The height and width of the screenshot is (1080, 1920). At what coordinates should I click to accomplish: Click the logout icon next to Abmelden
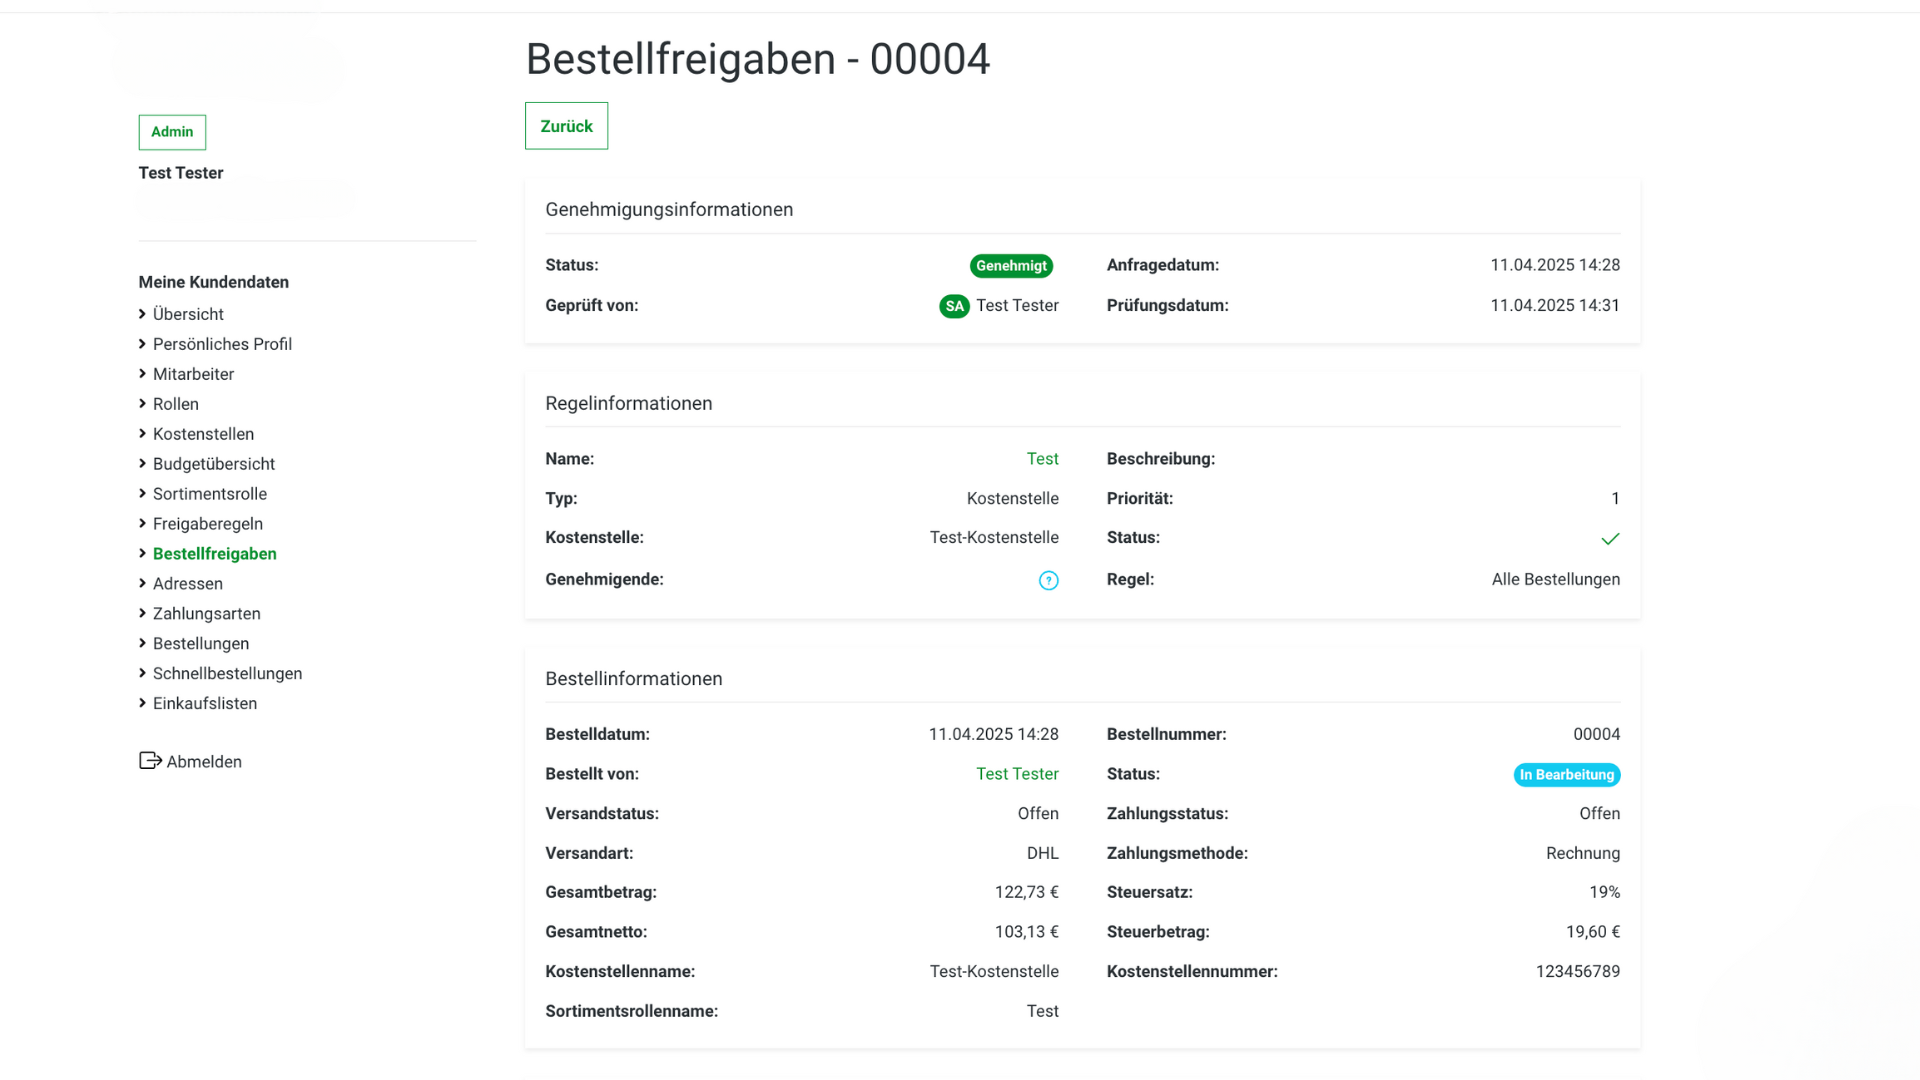(x=150, y=761)
